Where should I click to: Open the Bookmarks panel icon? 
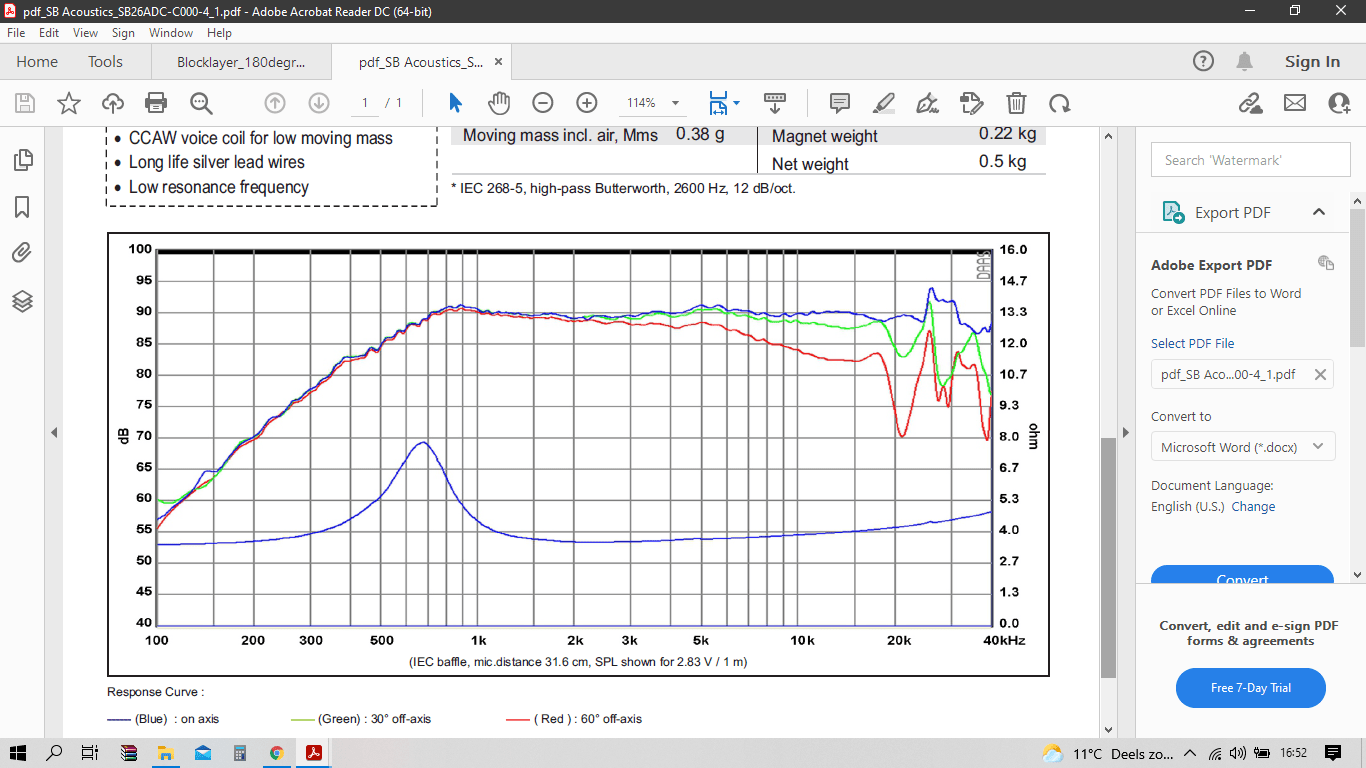pyautogui.click(x=22, y=207)
